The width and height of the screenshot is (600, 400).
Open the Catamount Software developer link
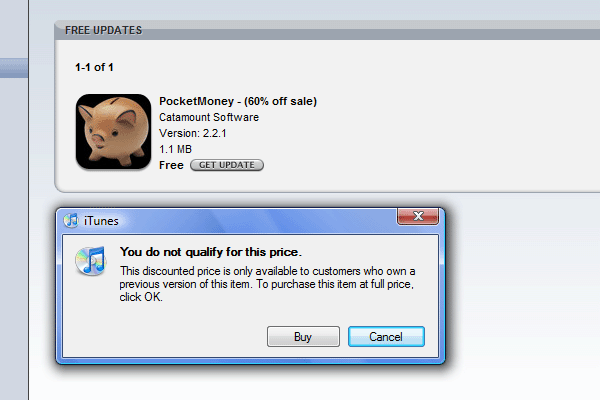tap(209, 117)
